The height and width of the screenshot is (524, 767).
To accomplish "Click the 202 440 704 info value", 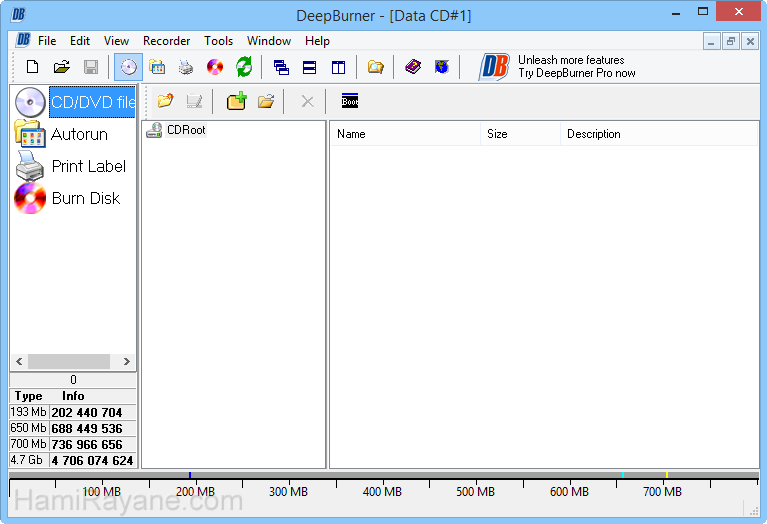I will click(87, 412).
